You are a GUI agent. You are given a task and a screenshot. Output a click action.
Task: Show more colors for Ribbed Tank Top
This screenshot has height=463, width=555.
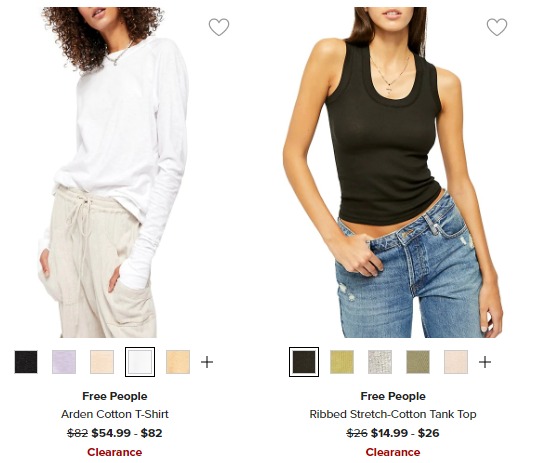coord(485,362)
